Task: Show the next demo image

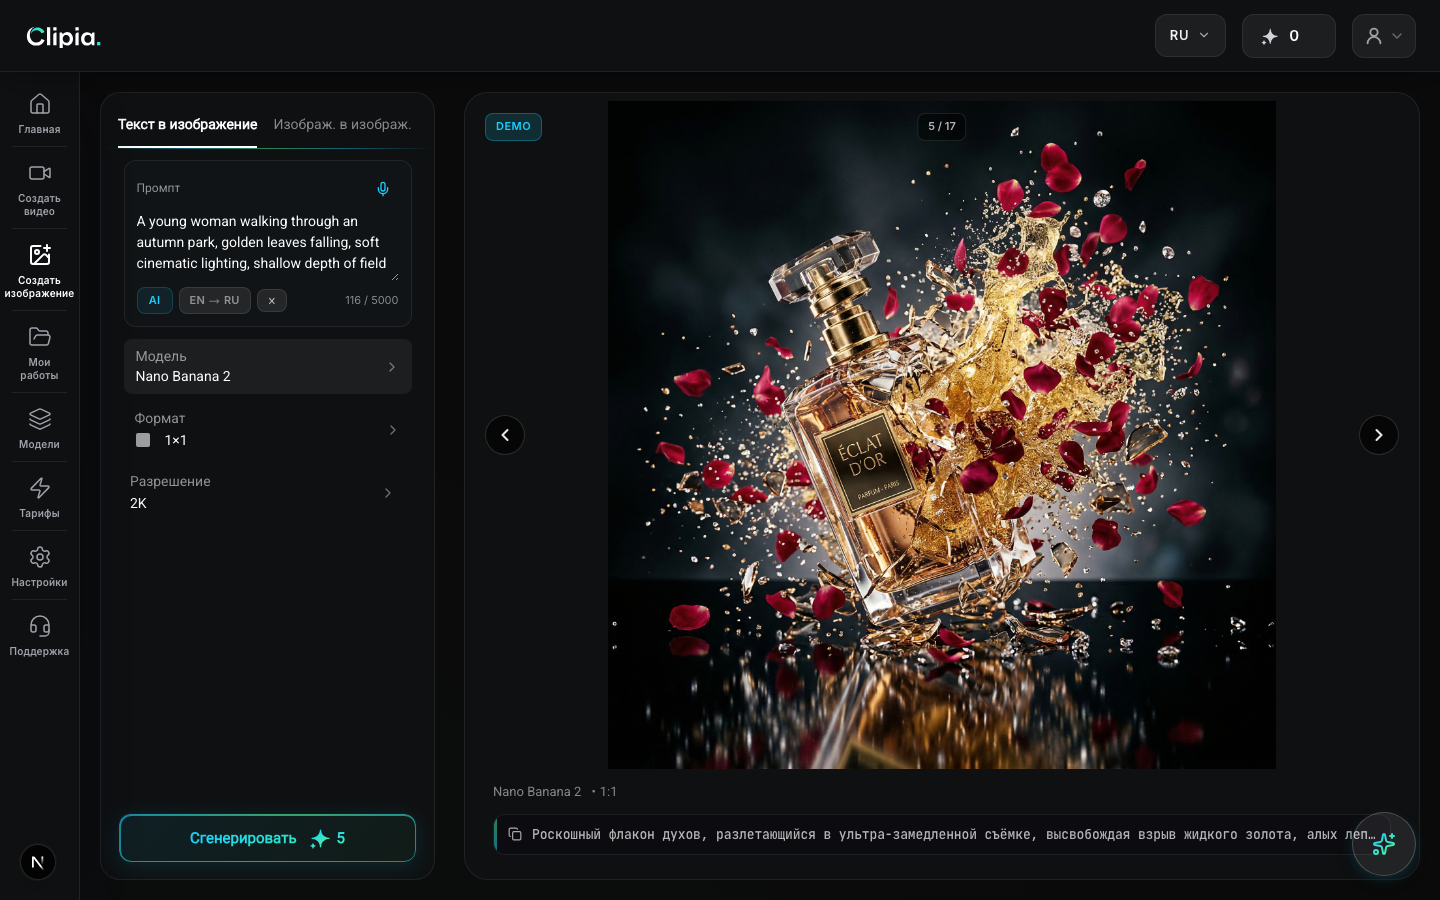Action: point(1379,435)
